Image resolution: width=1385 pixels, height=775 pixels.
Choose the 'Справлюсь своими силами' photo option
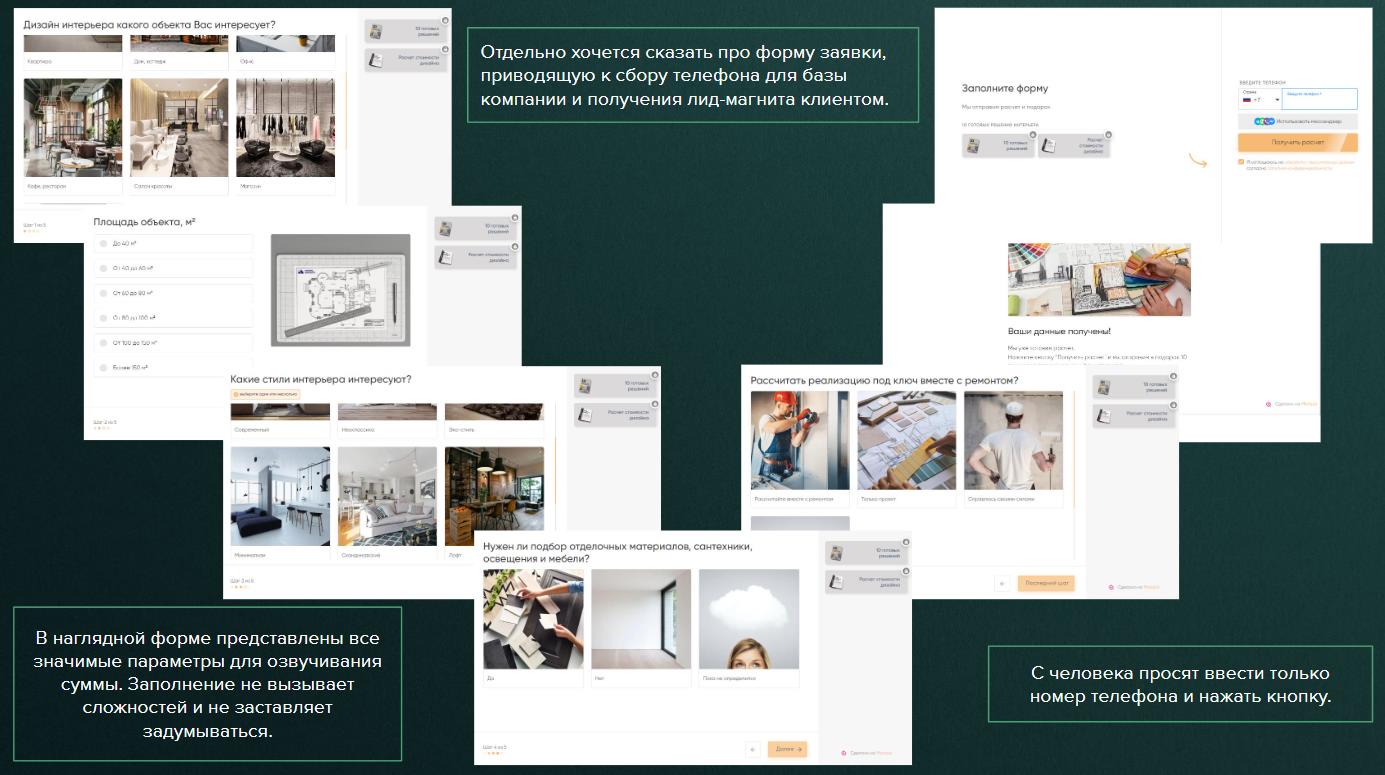[x=1014, y=440]
